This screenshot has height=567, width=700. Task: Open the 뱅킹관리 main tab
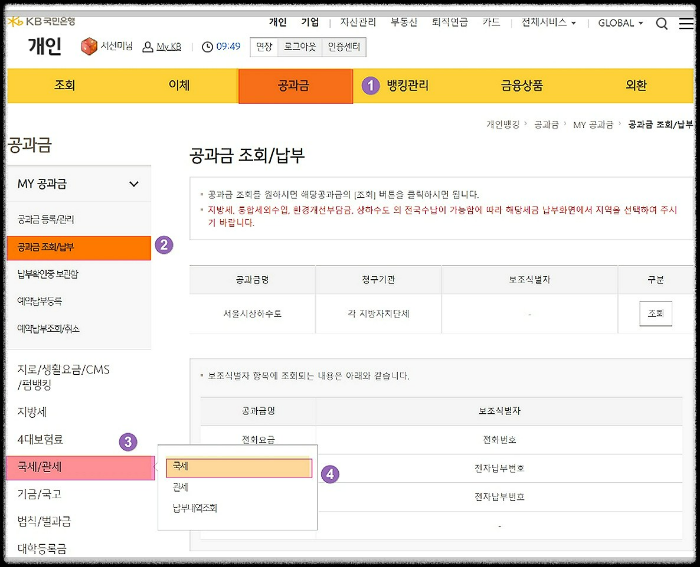coord(408,85)
